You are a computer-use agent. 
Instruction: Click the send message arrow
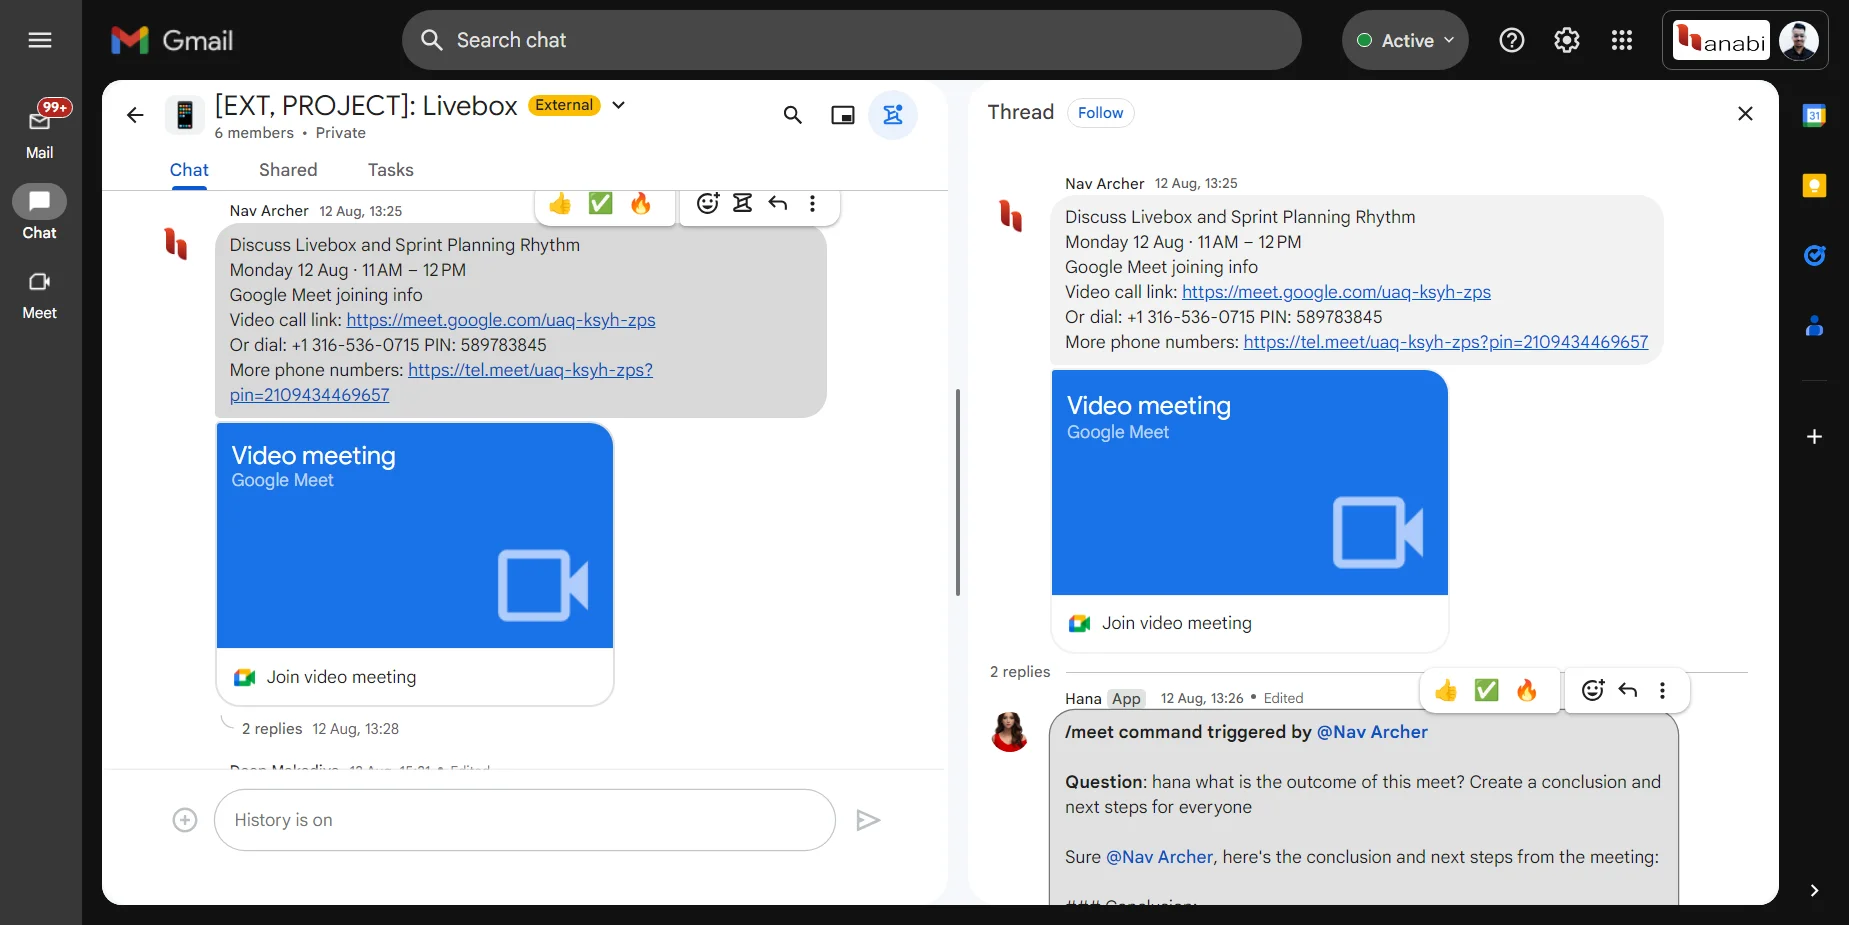click(868, 820)
